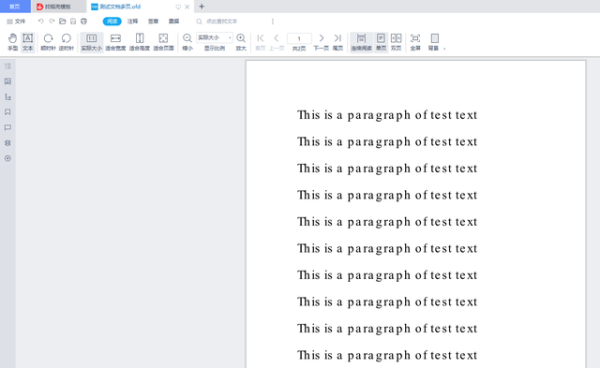Image resolution: width=600 pixels, height=368 pixels.
Task: Click the pin icon on document tab
Action: coord(178,7)
